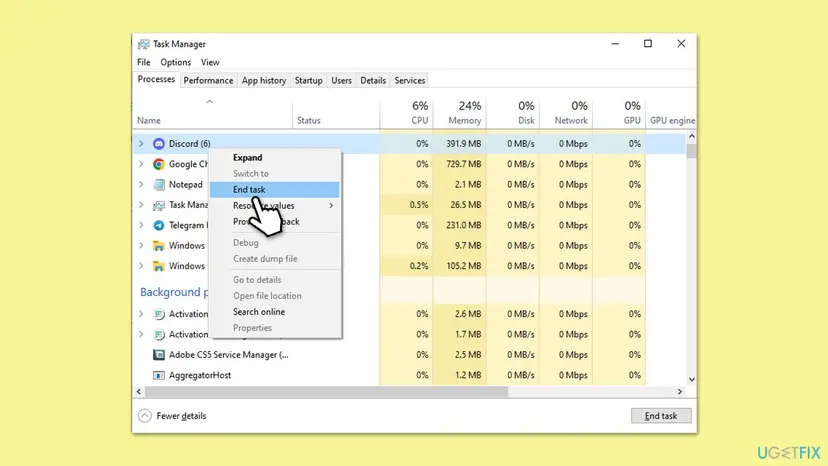Click Google Chrome memory value 729.7 MB
828x466 pixels.
point(464,164)
